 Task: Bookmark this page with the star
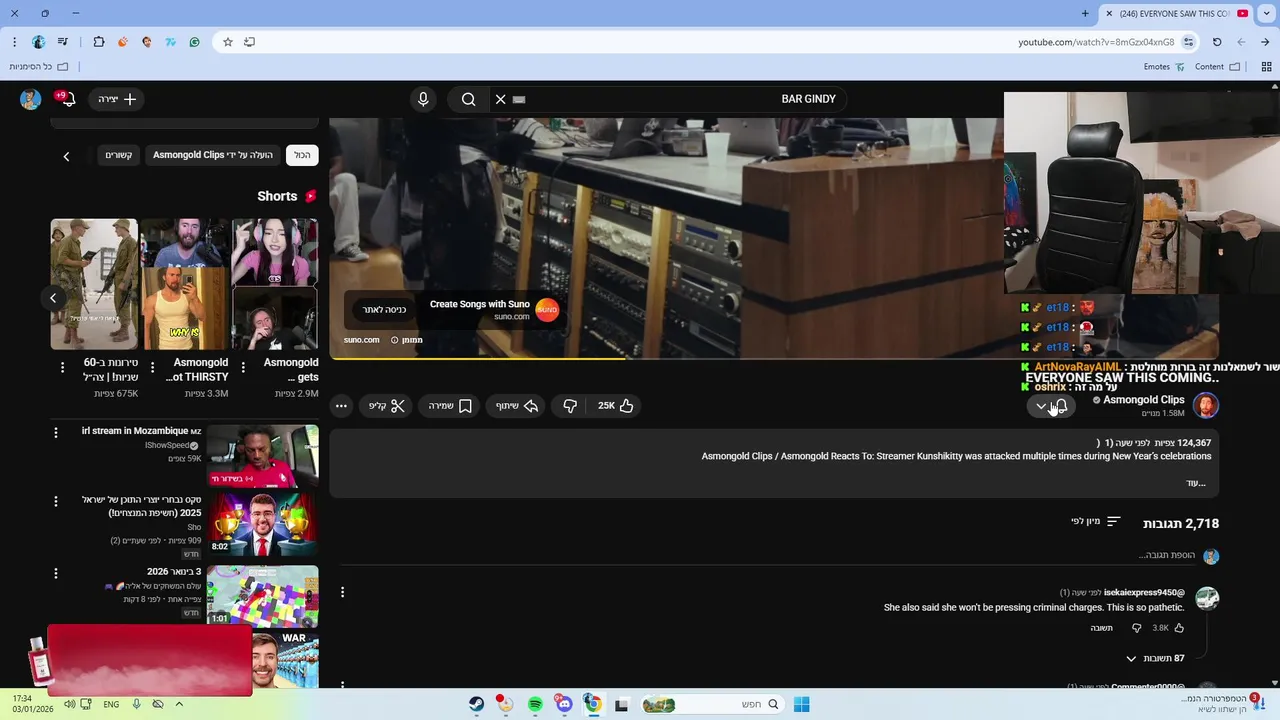pos(228,42)
